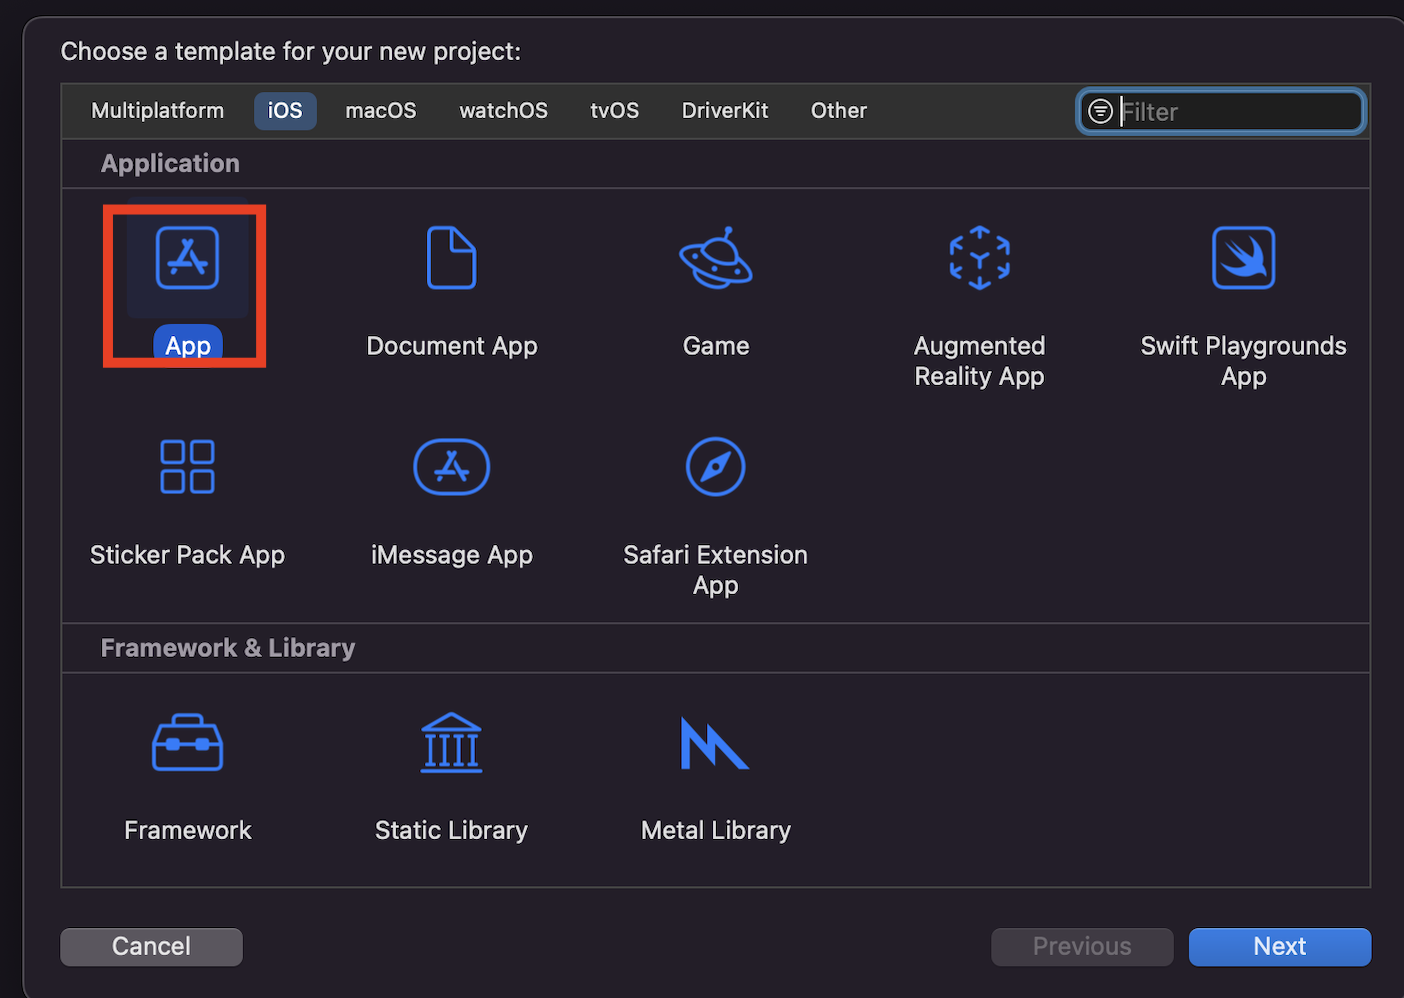Select the Sticker Pack App grid icon
The width and height of the screenshot is (1404, 998).
tap(187, 466)
